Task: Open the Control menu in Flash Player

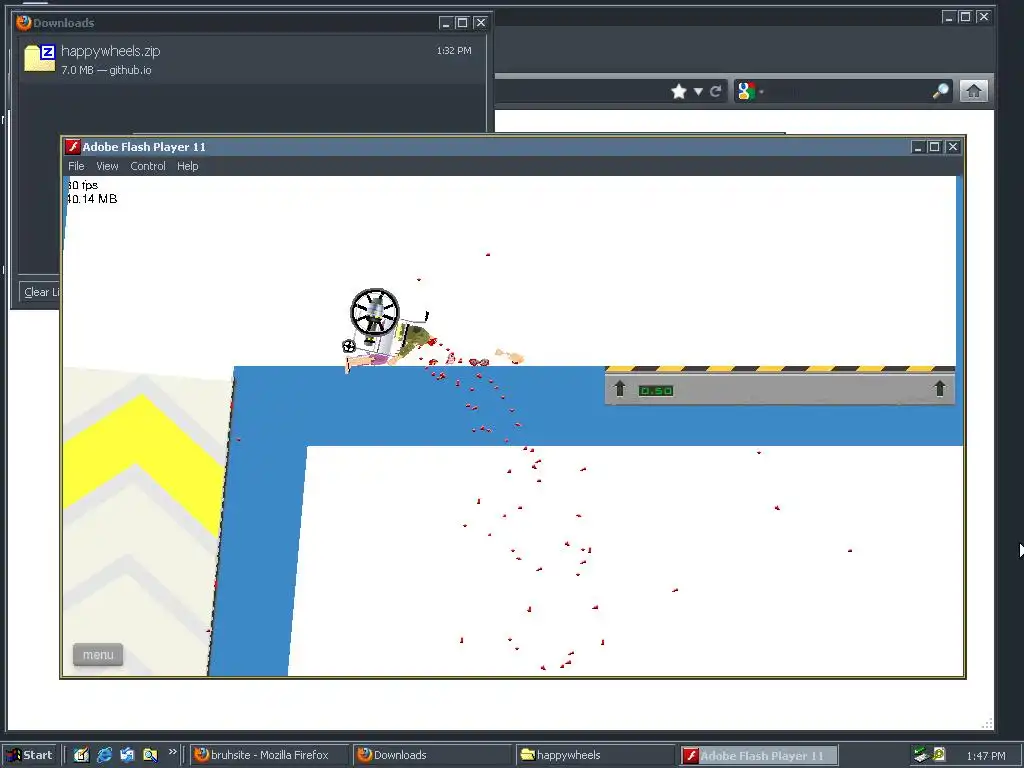Action: click(148, 166)
